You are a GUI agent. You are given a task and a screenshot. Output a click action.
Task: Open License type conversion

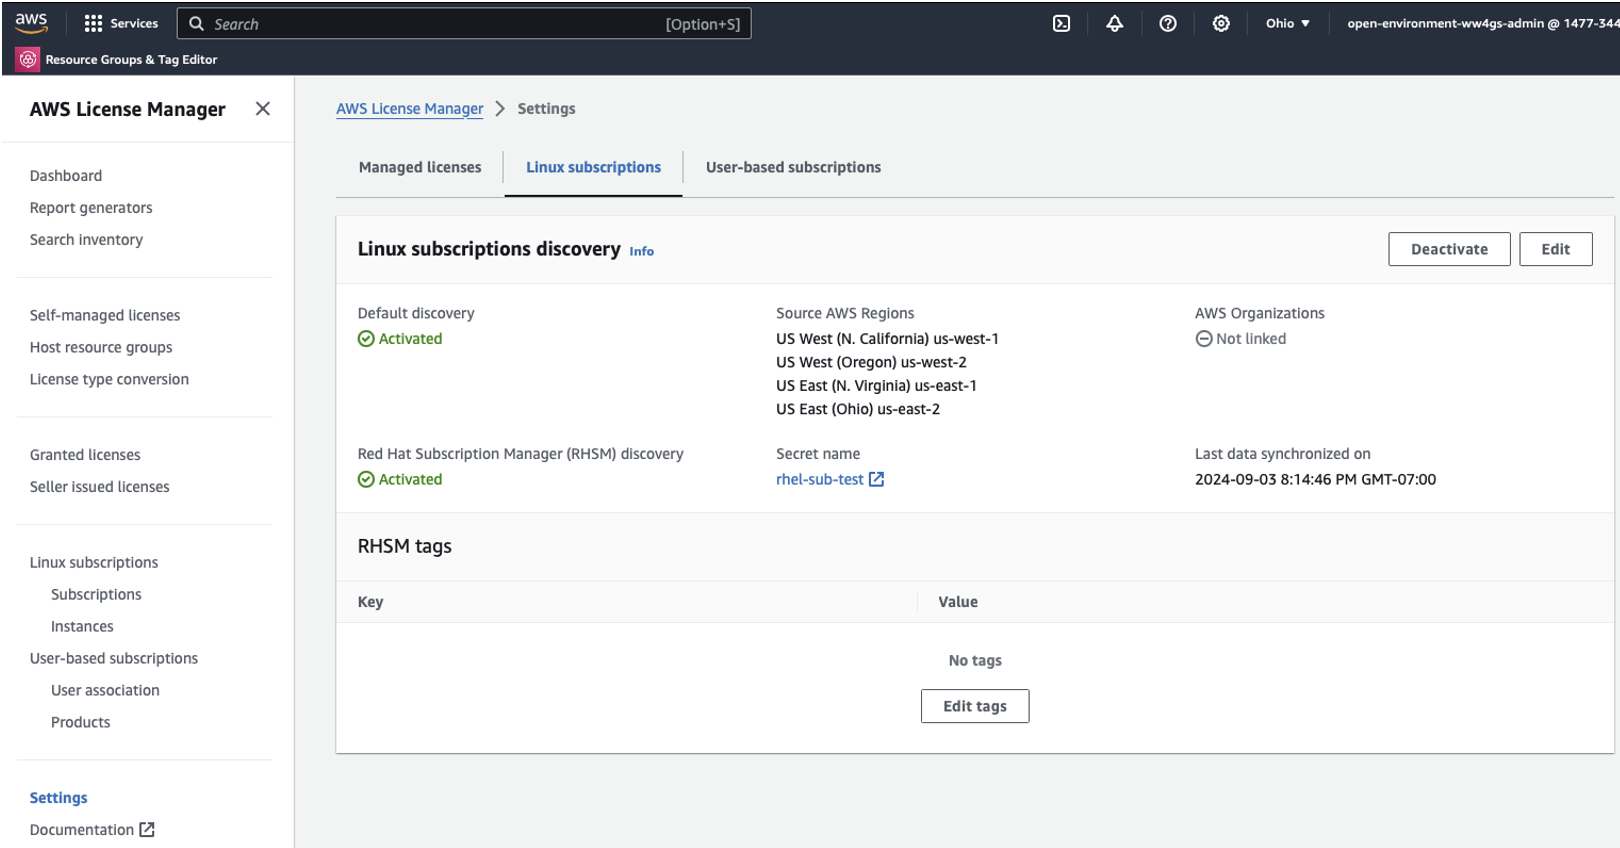coord(109,379)
